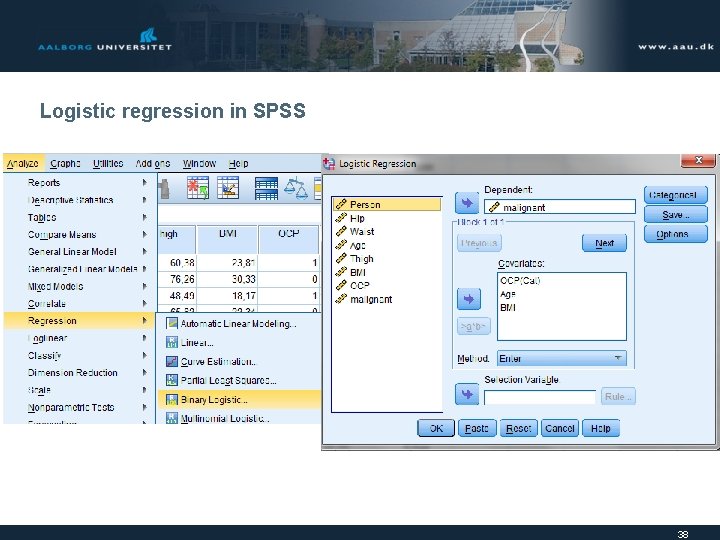Click the Next block button
720x540 pixels.
(604, 243)
